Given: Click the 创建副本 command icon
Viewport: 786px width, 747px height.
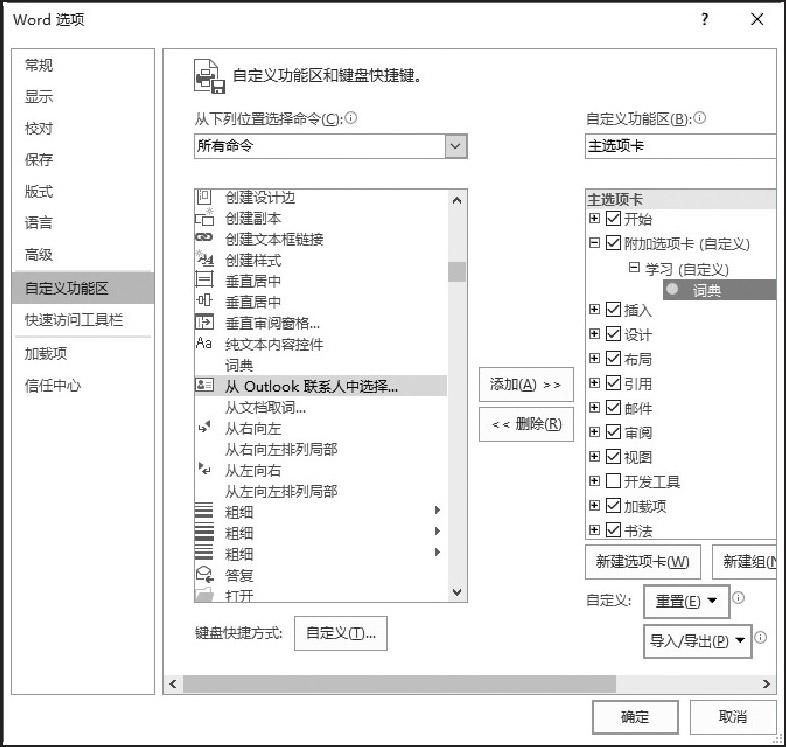Looking at the screenshot, I should click(x=204, y=218).
